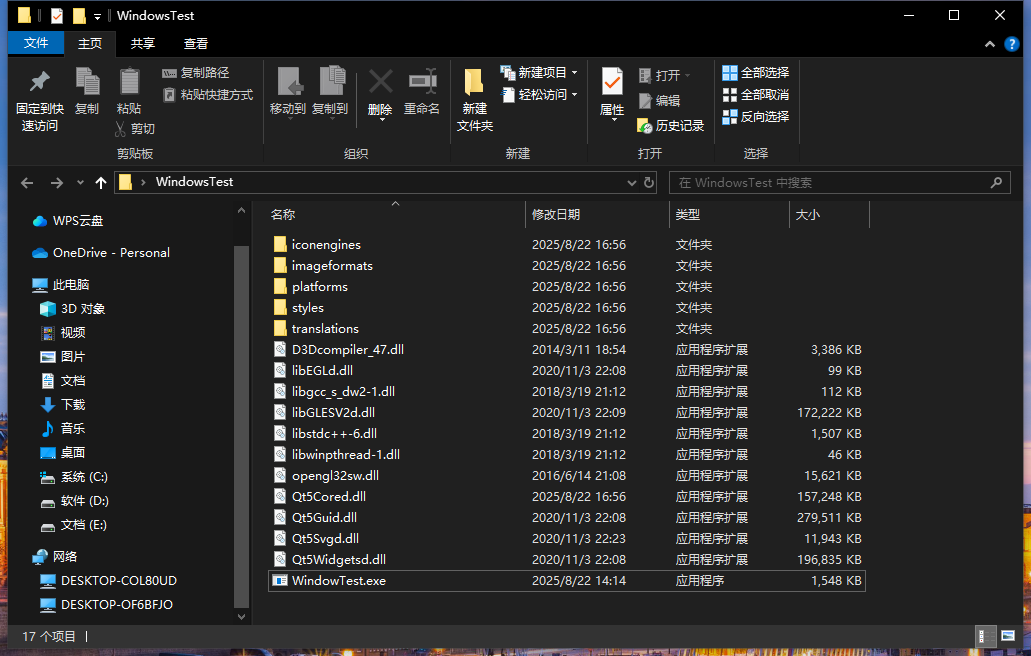Open the Properties dropdown arrow
The image size is (1031, 656).
[x=613, y=120]
